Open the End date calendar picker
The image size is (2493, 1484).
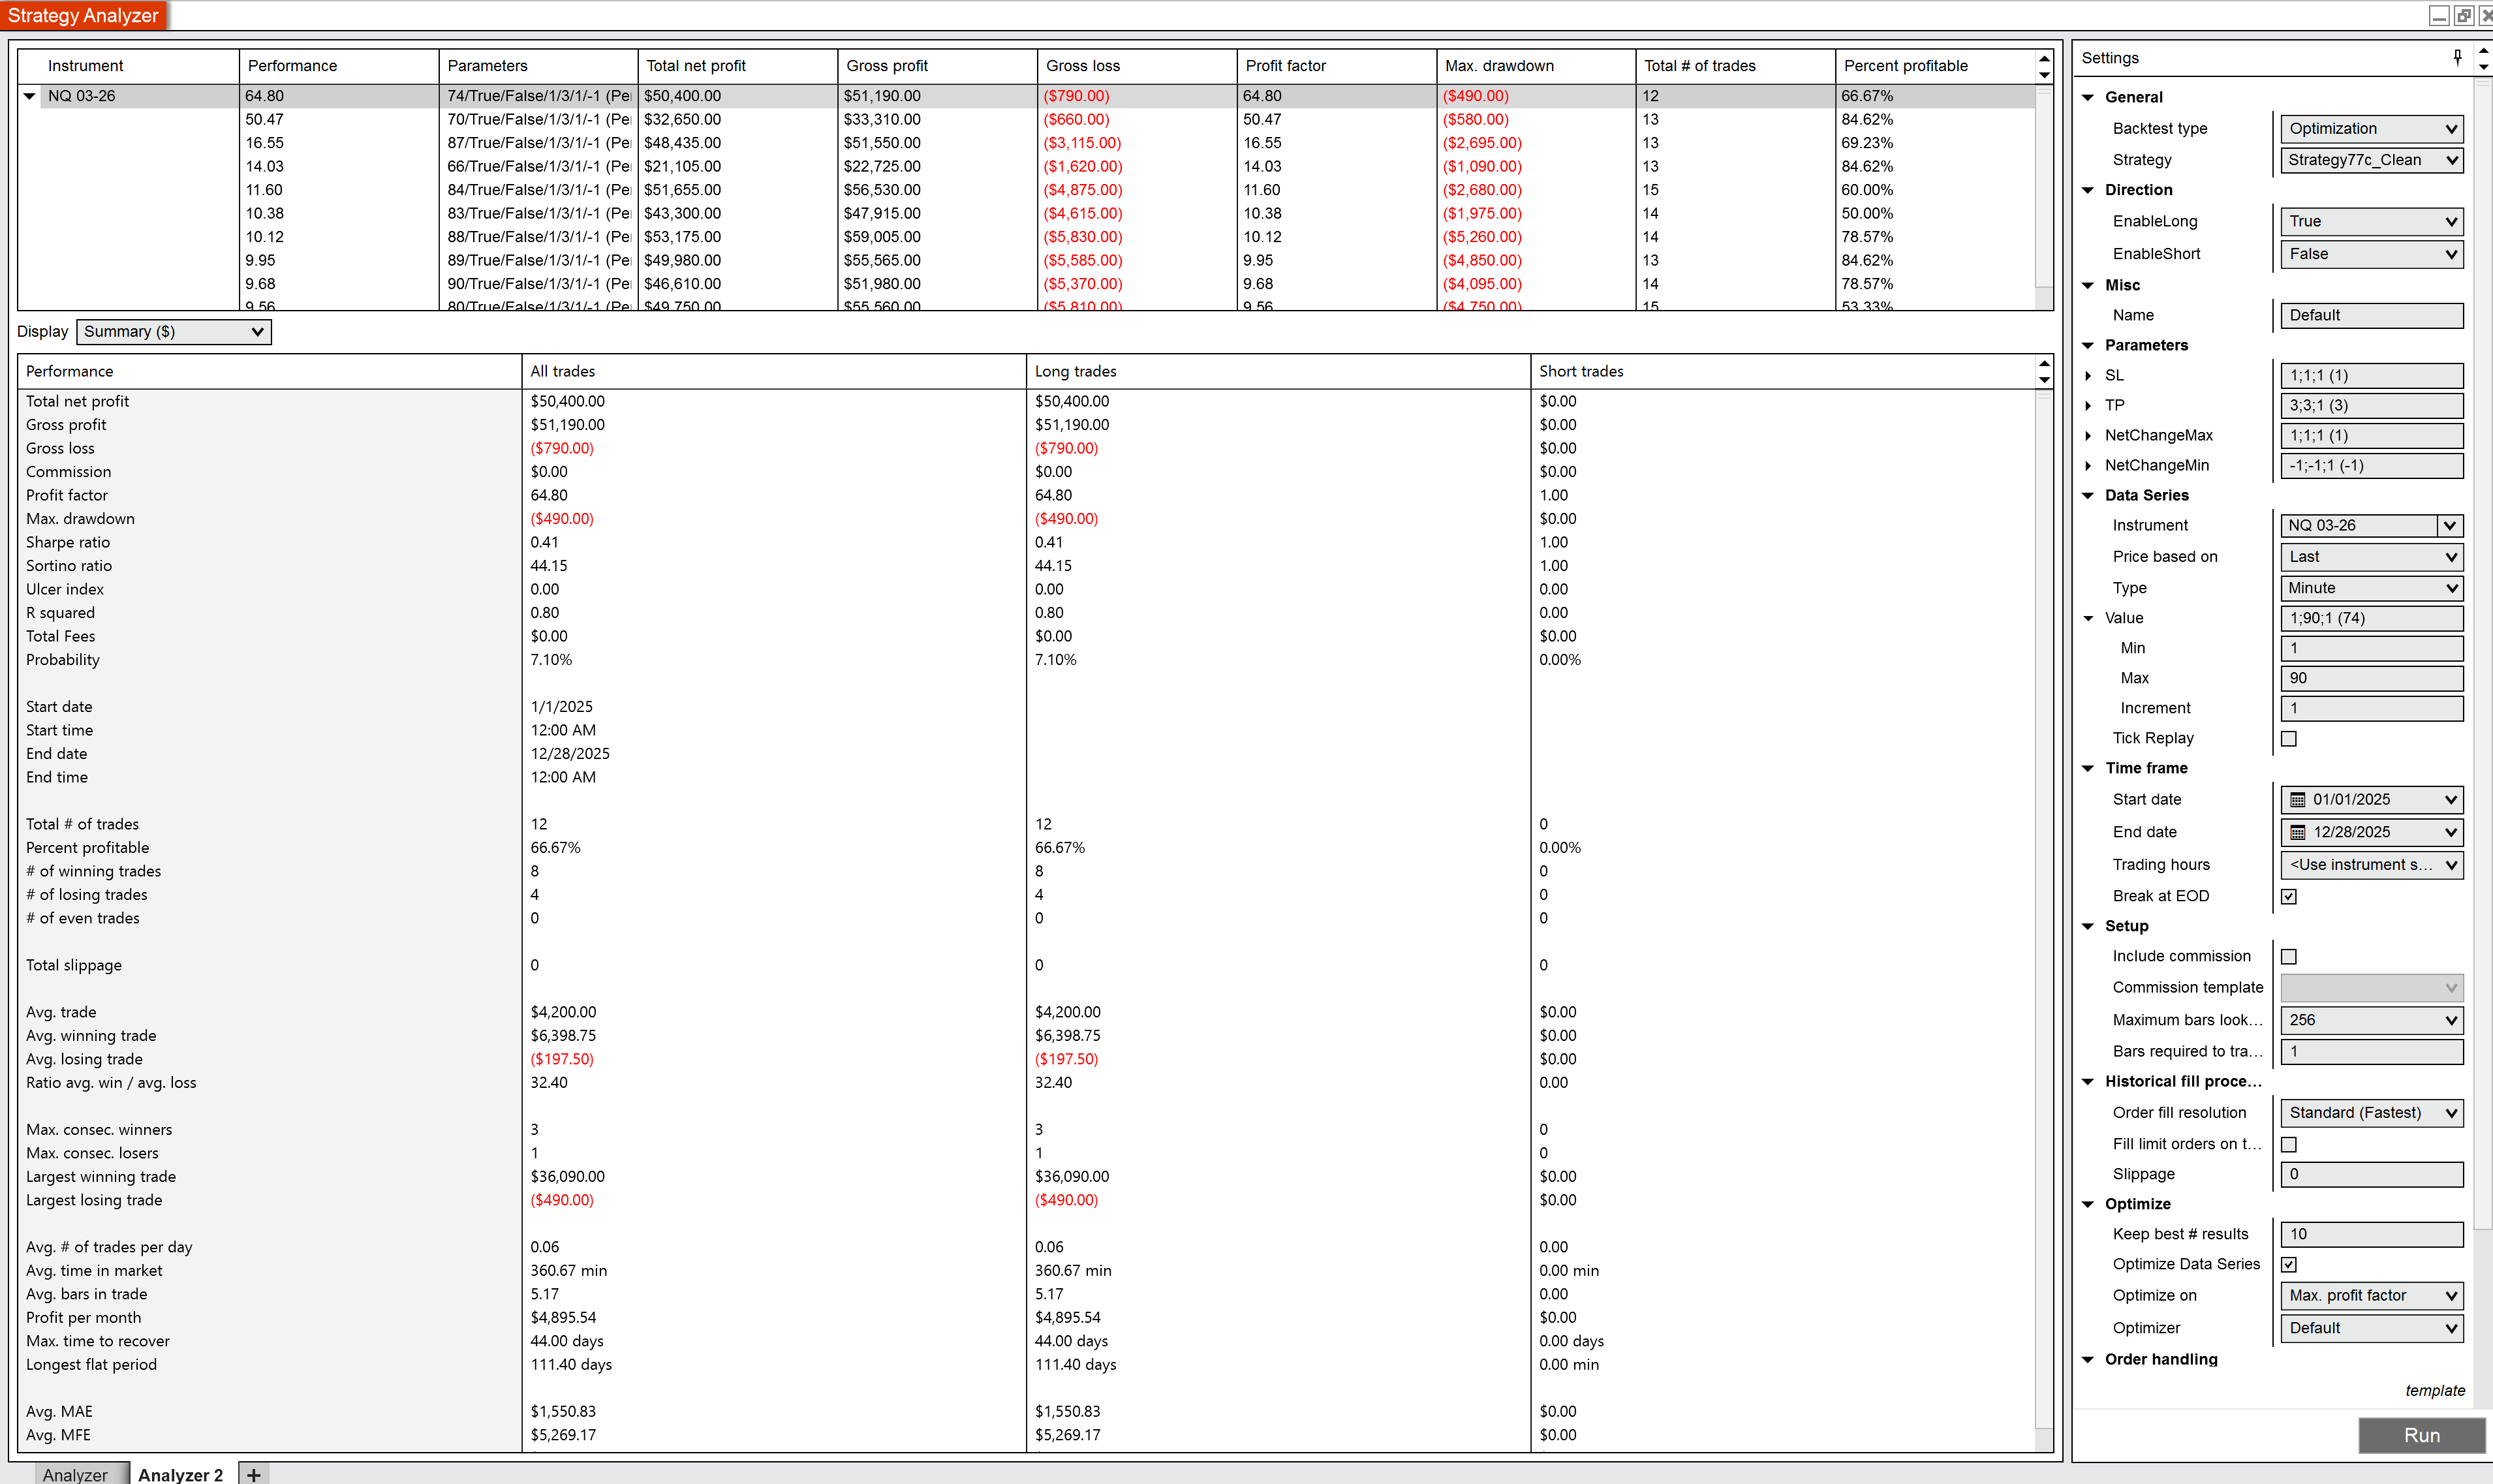(2298, 832)
